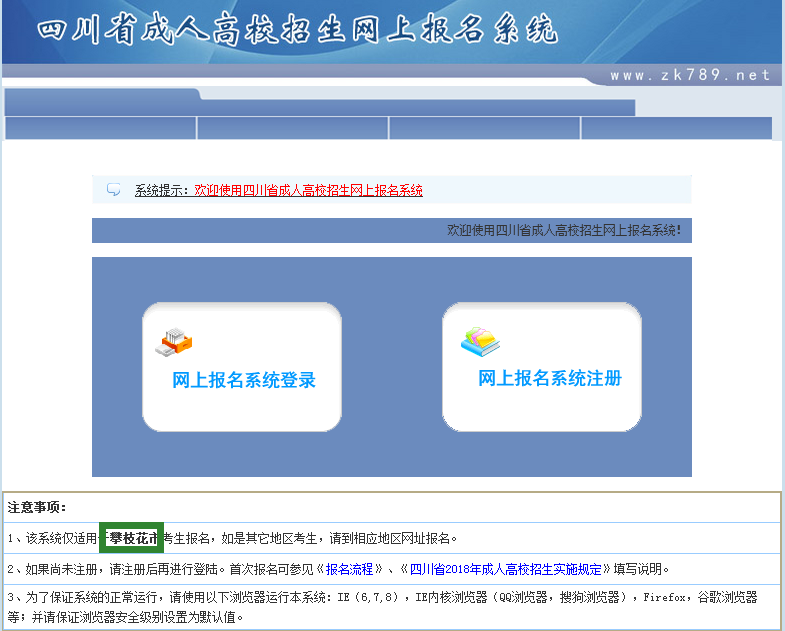Click note 3 about supported browsers
This screenshot has width=785, height=631.
tap(382, 607)
